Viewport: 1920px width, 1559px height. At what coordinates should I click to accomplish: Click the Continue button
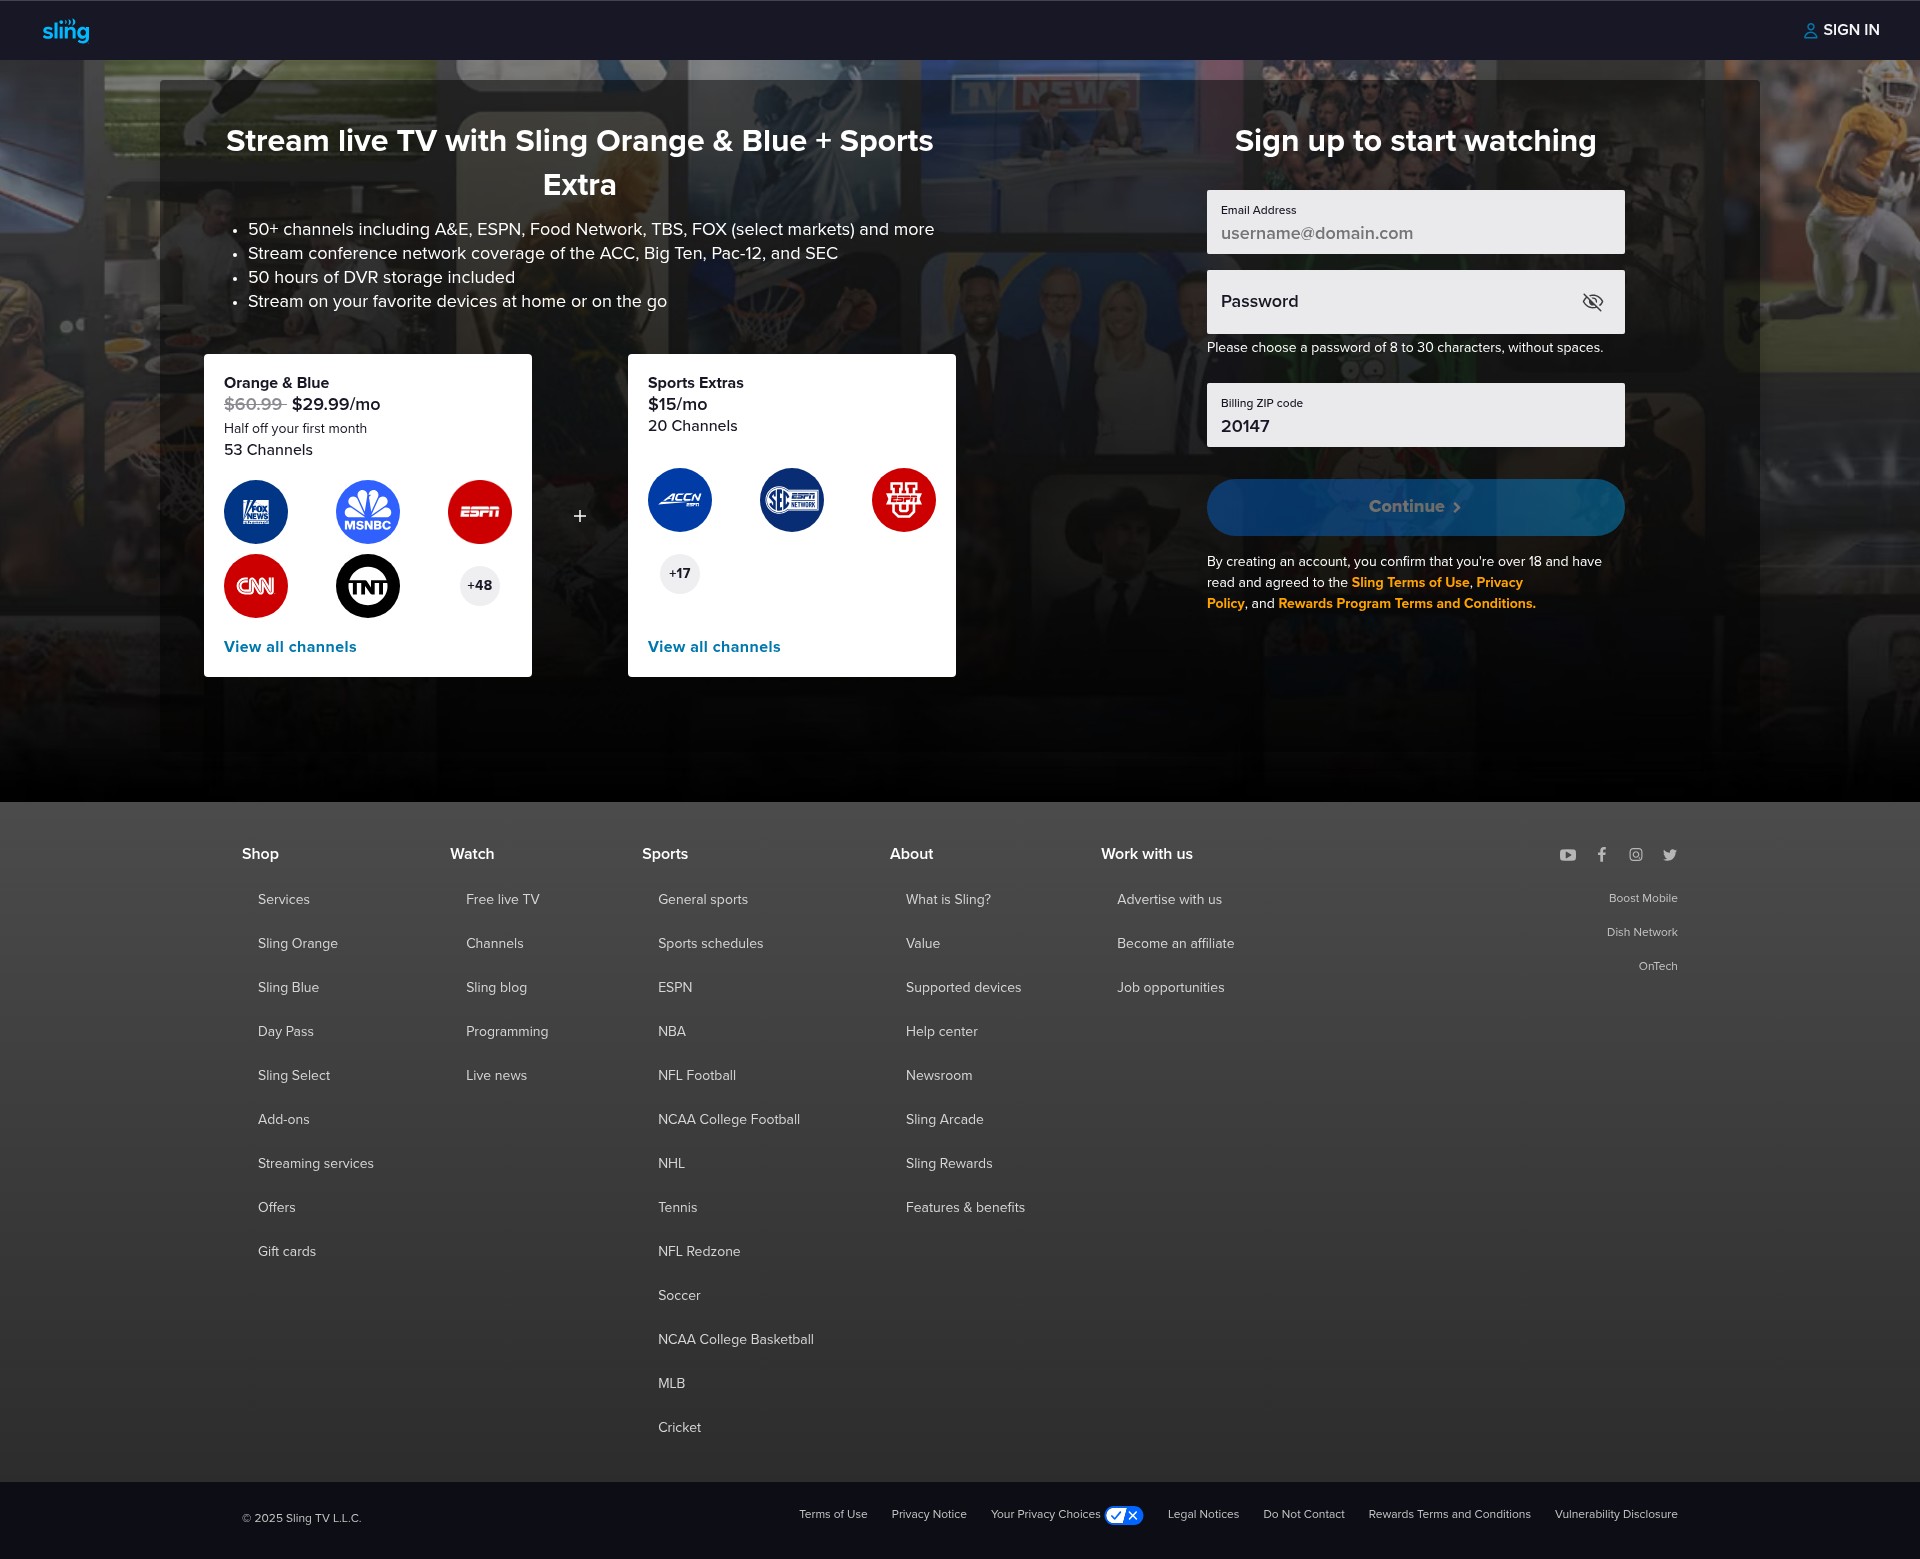(x=1416, y=507)
